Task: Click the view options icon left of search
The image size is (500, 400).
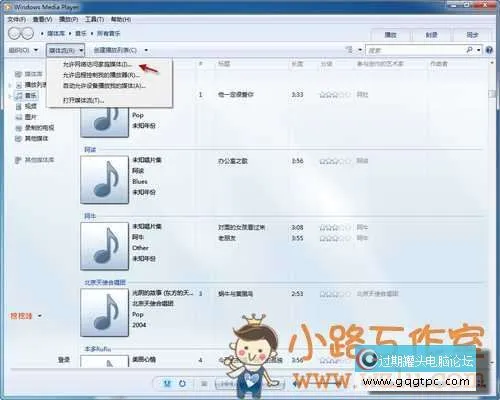Action: (349, 50)
